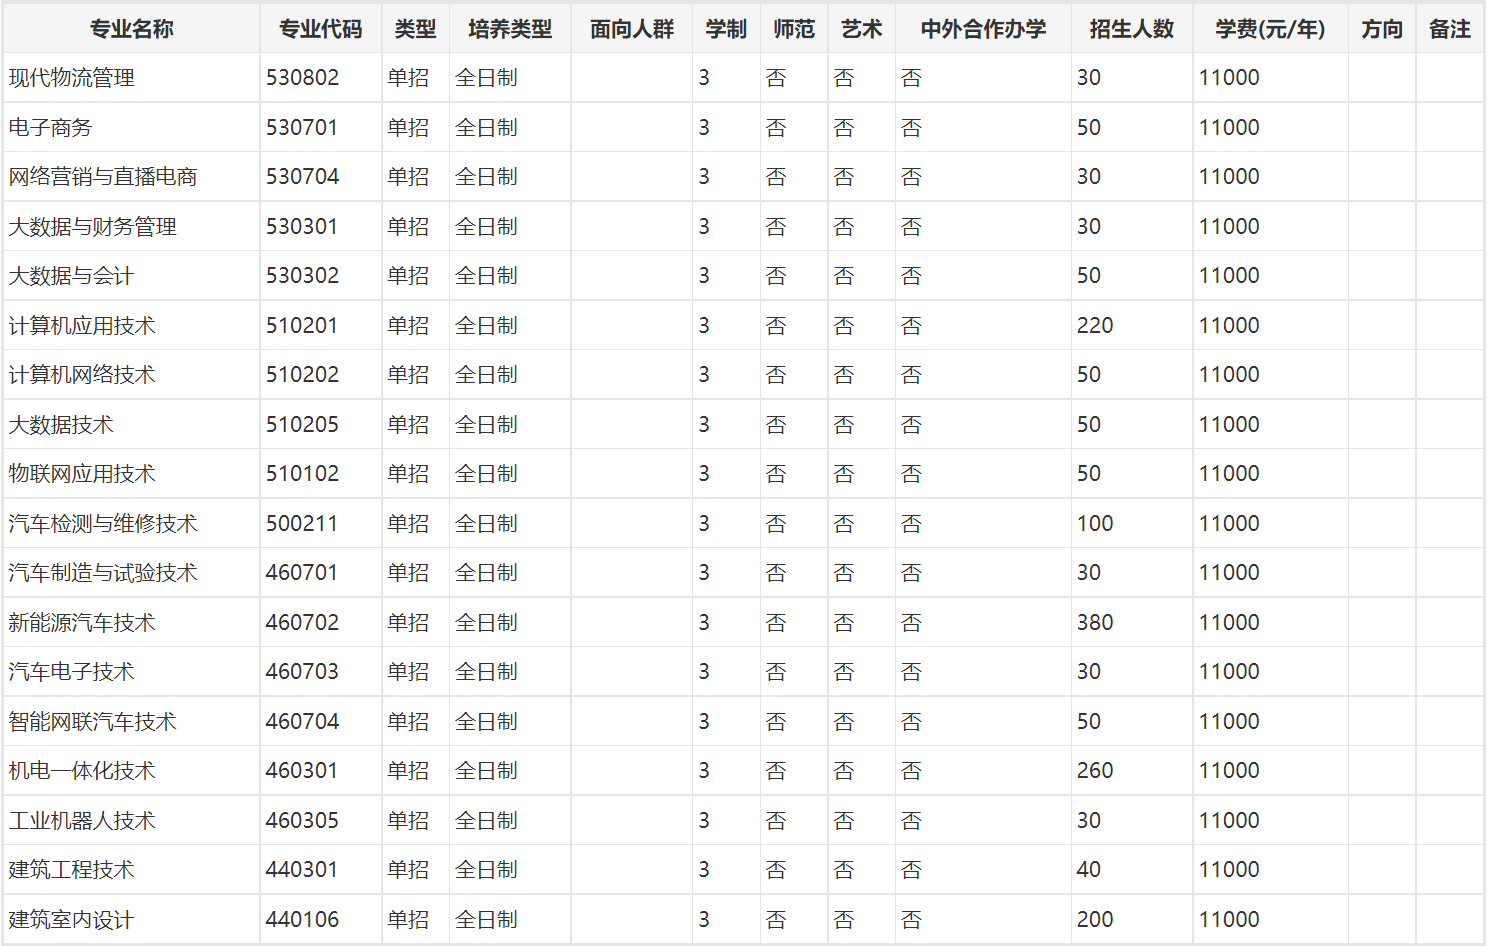1487x946 pixels.
Task: Click major code 460301
Action: [302, 771]
